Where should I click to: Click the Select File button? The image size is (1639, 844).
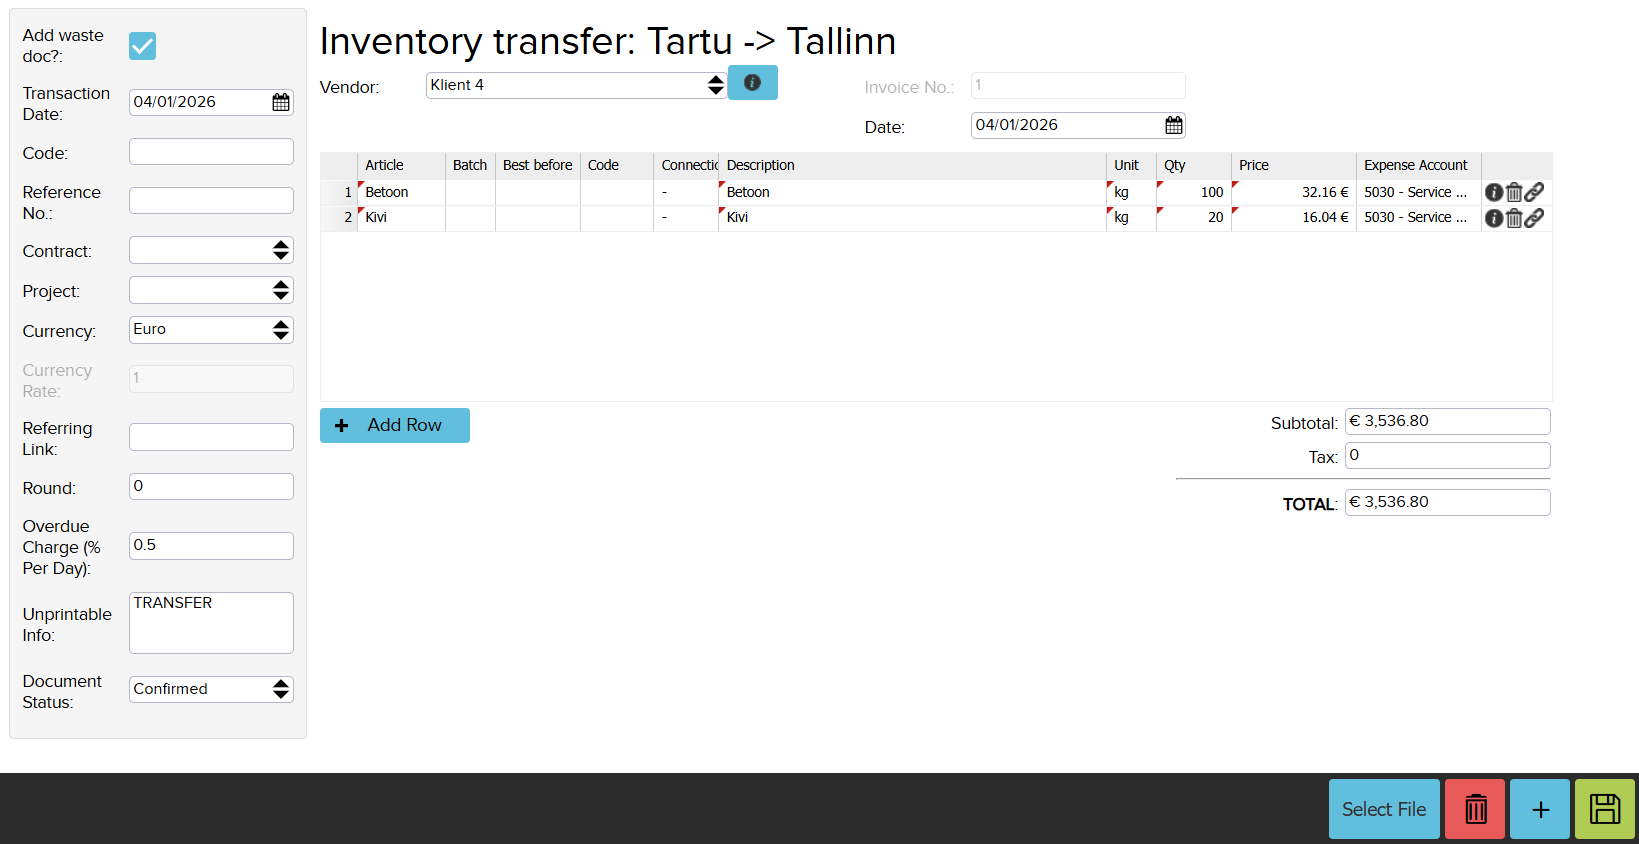pos(1384,809)
